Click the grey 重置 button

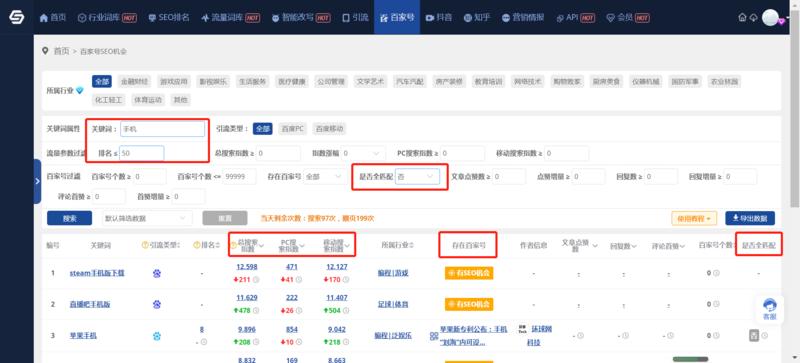click(225, 219)
